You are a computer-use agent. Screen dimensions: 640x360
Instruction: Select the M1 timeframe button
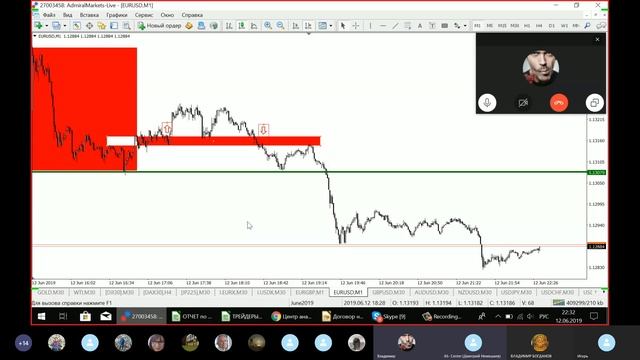point(477,26)
